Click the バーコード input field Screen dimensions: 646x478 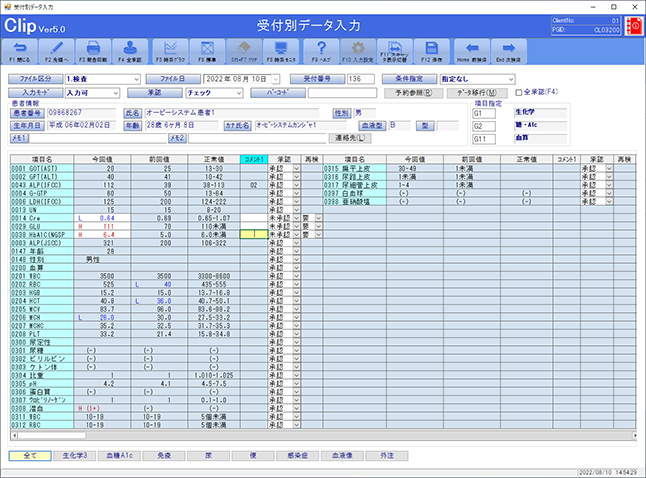[x=342, y=93]
